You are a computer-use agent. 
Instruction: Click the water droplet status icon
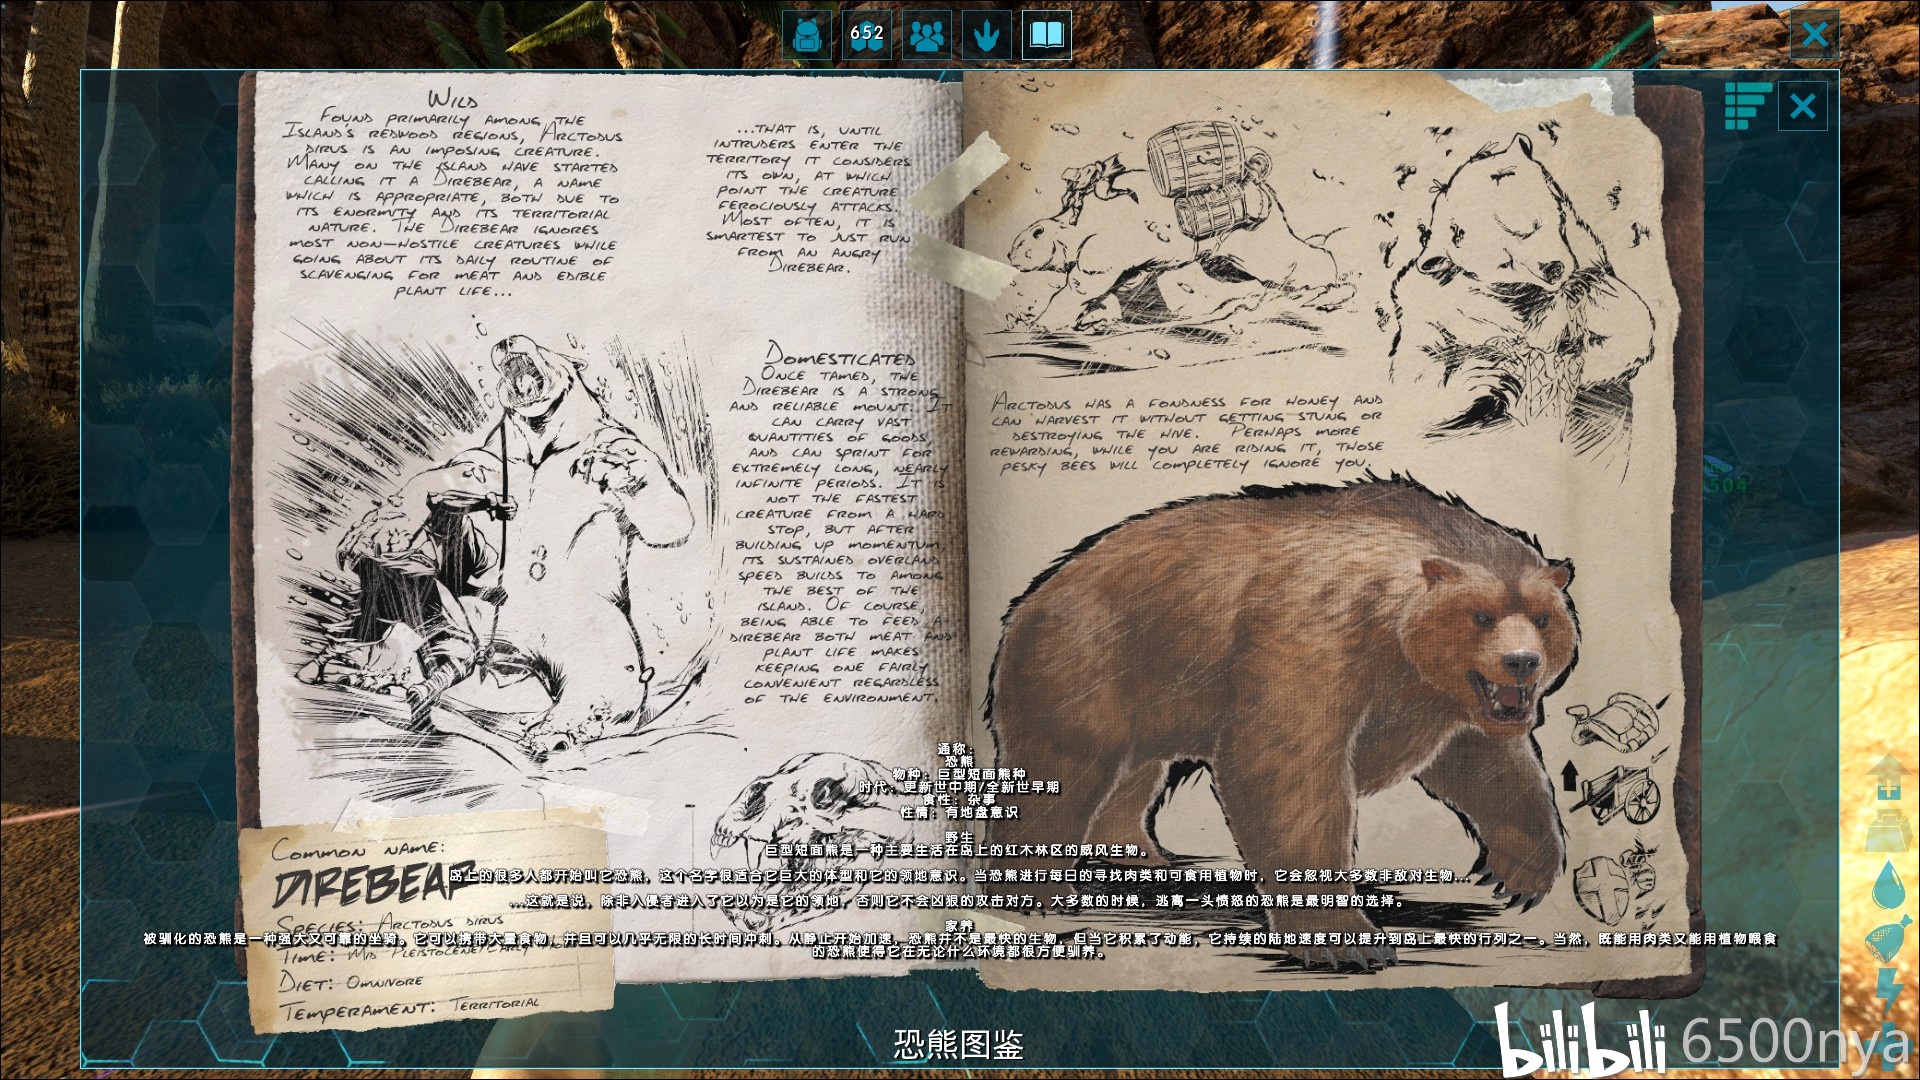tap(1887, 886)
